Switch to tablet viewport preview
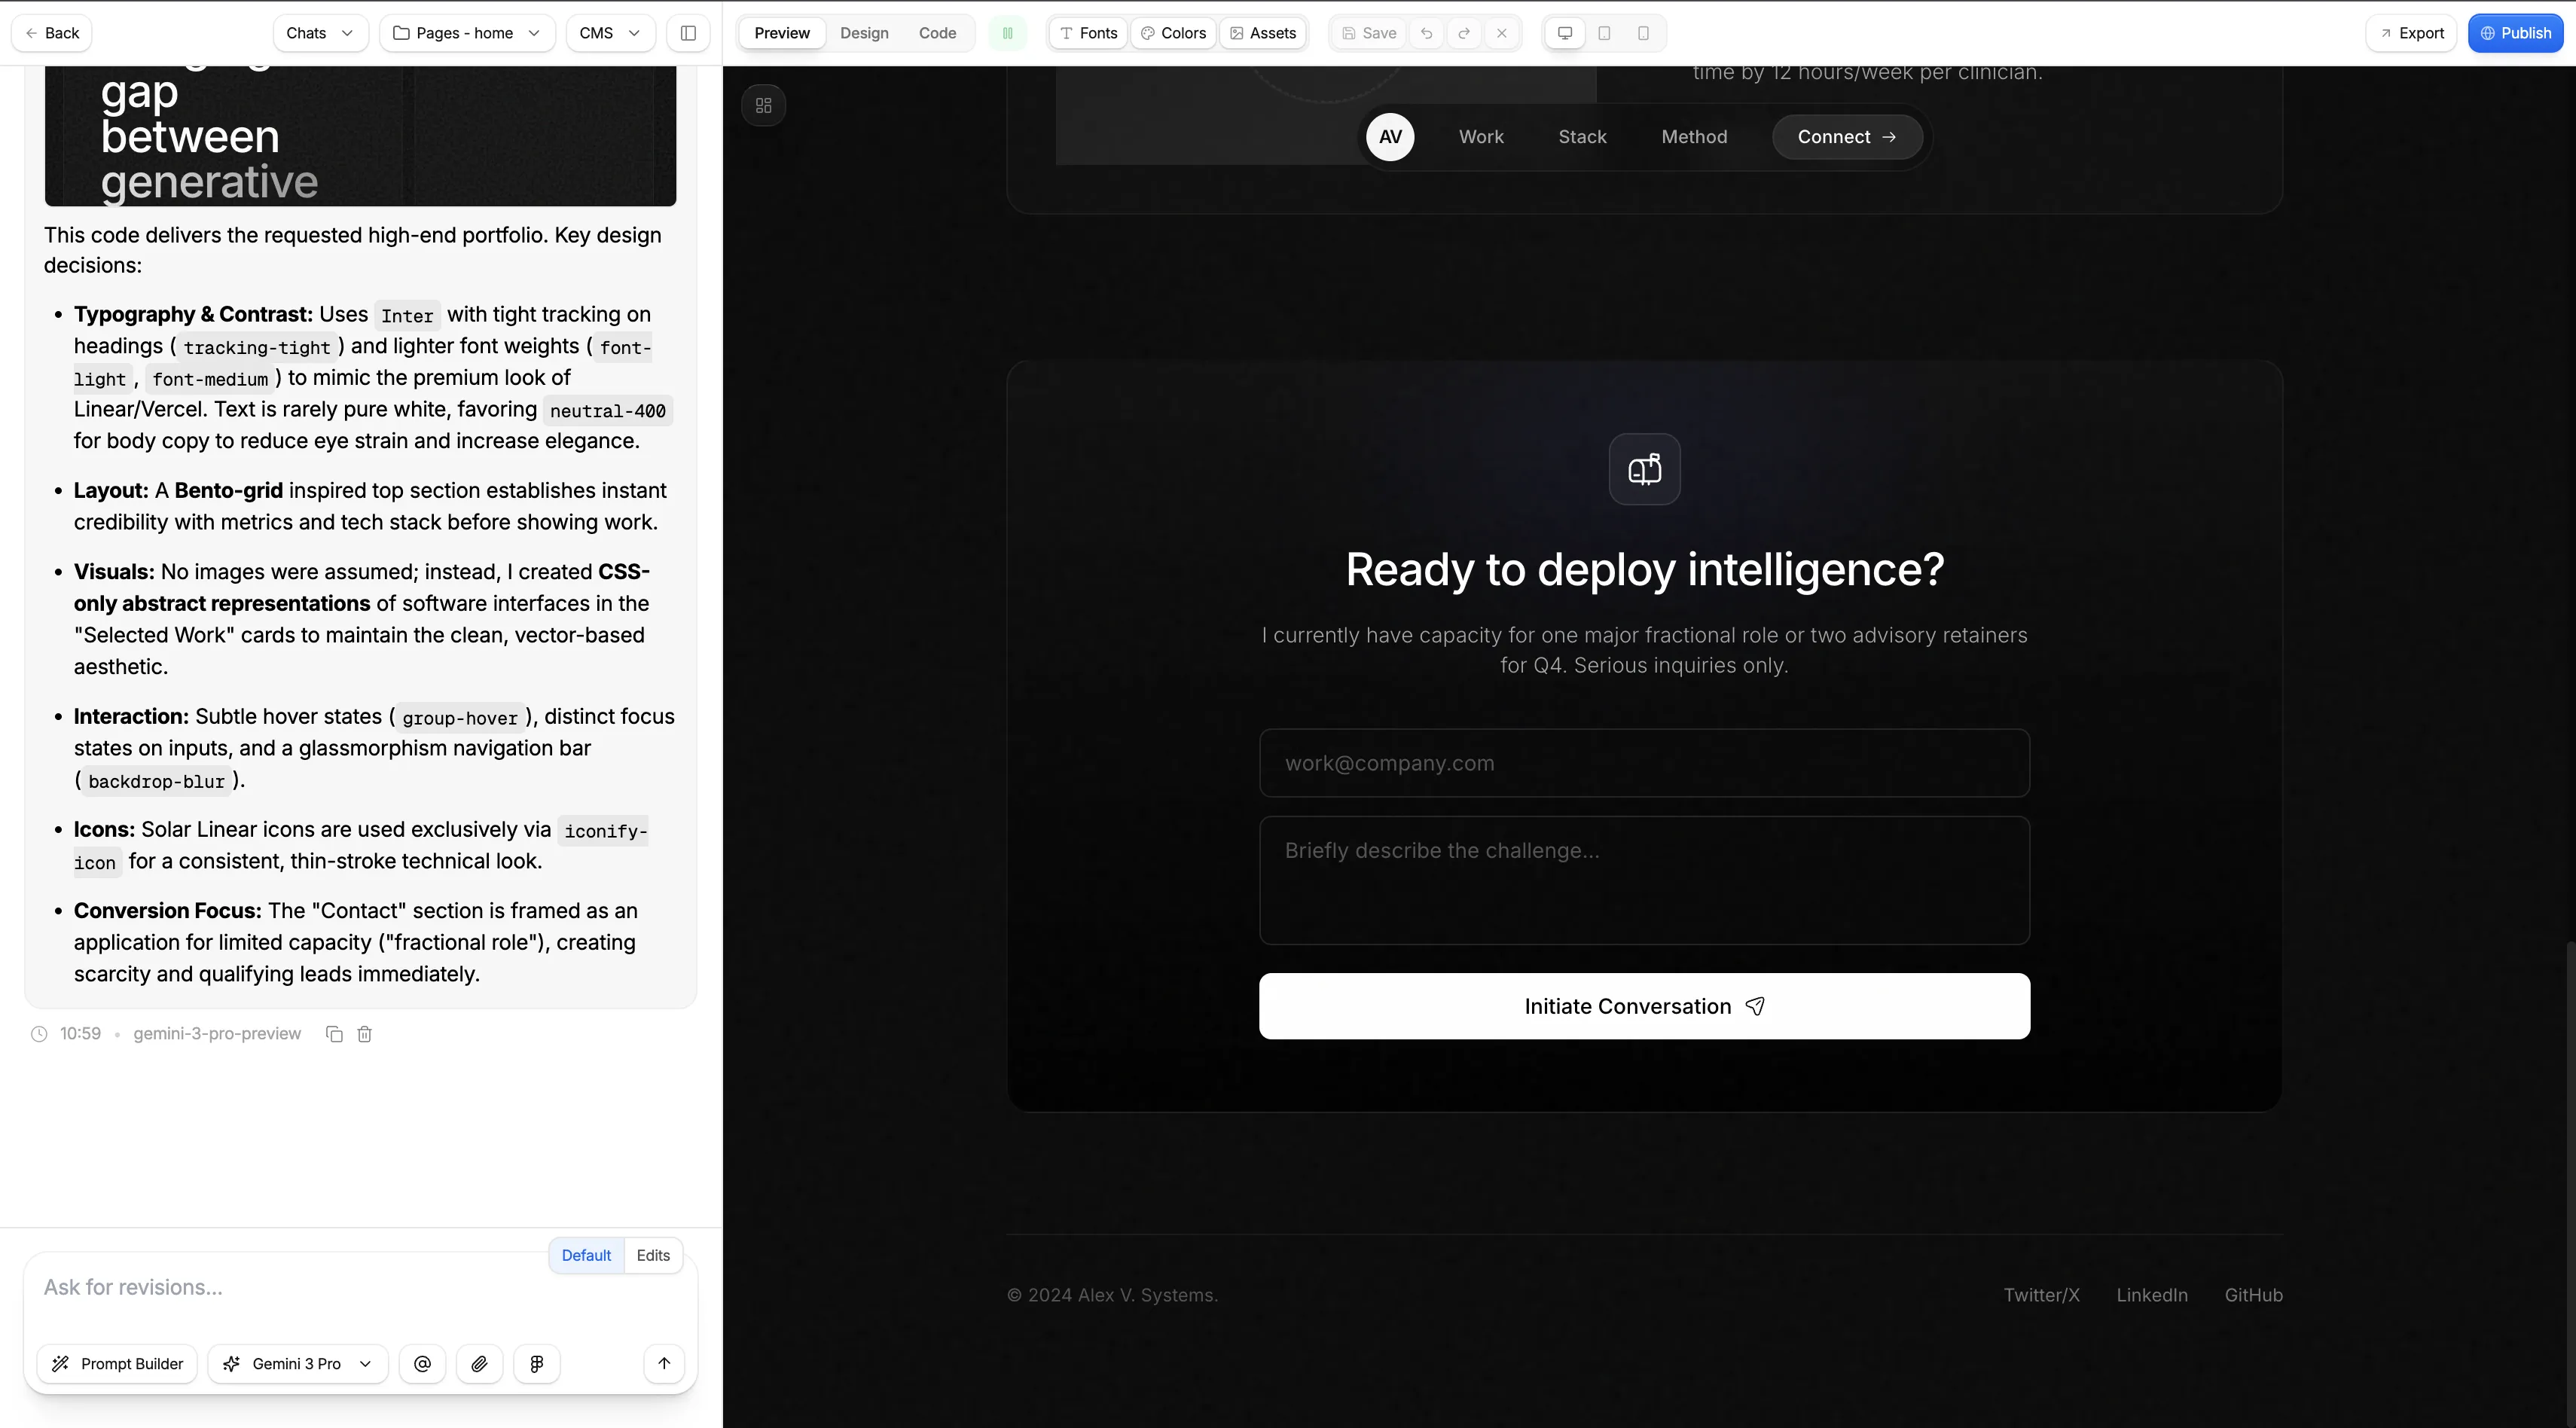Screen dimensions: 2576x1428 coord(1604,33)
